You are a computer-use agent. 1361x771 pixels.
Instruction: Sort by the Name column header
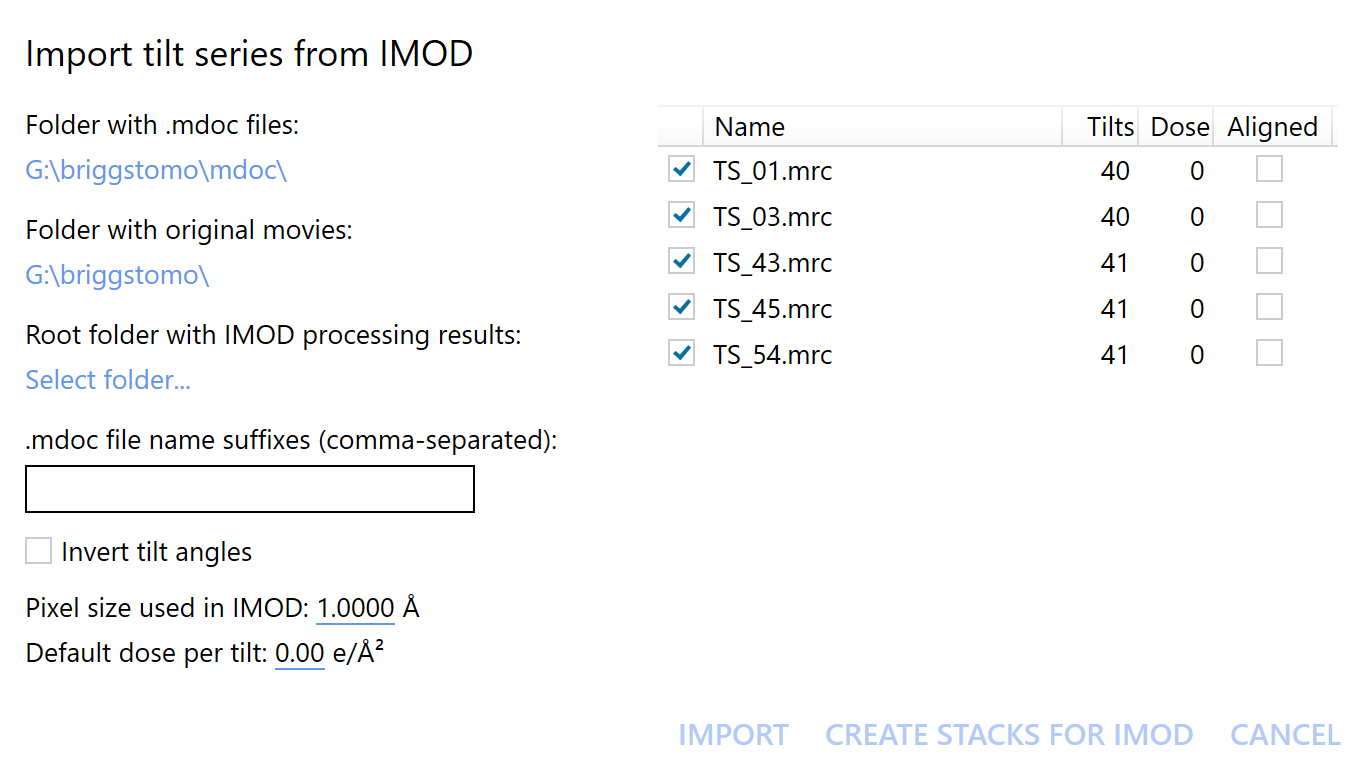[883, 127]
